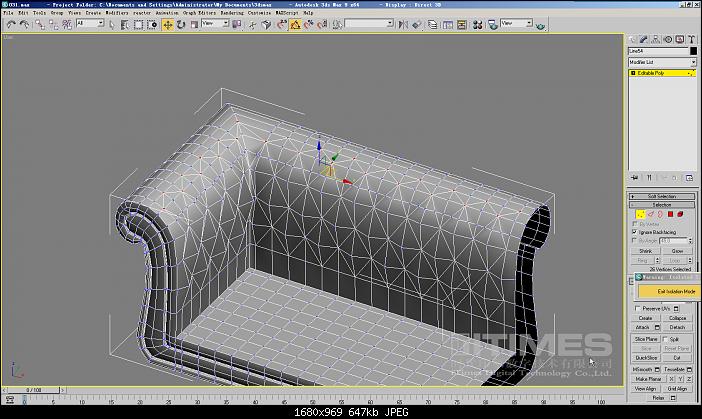
Task: Open the Material Editor icon
Action: (478, 25)
